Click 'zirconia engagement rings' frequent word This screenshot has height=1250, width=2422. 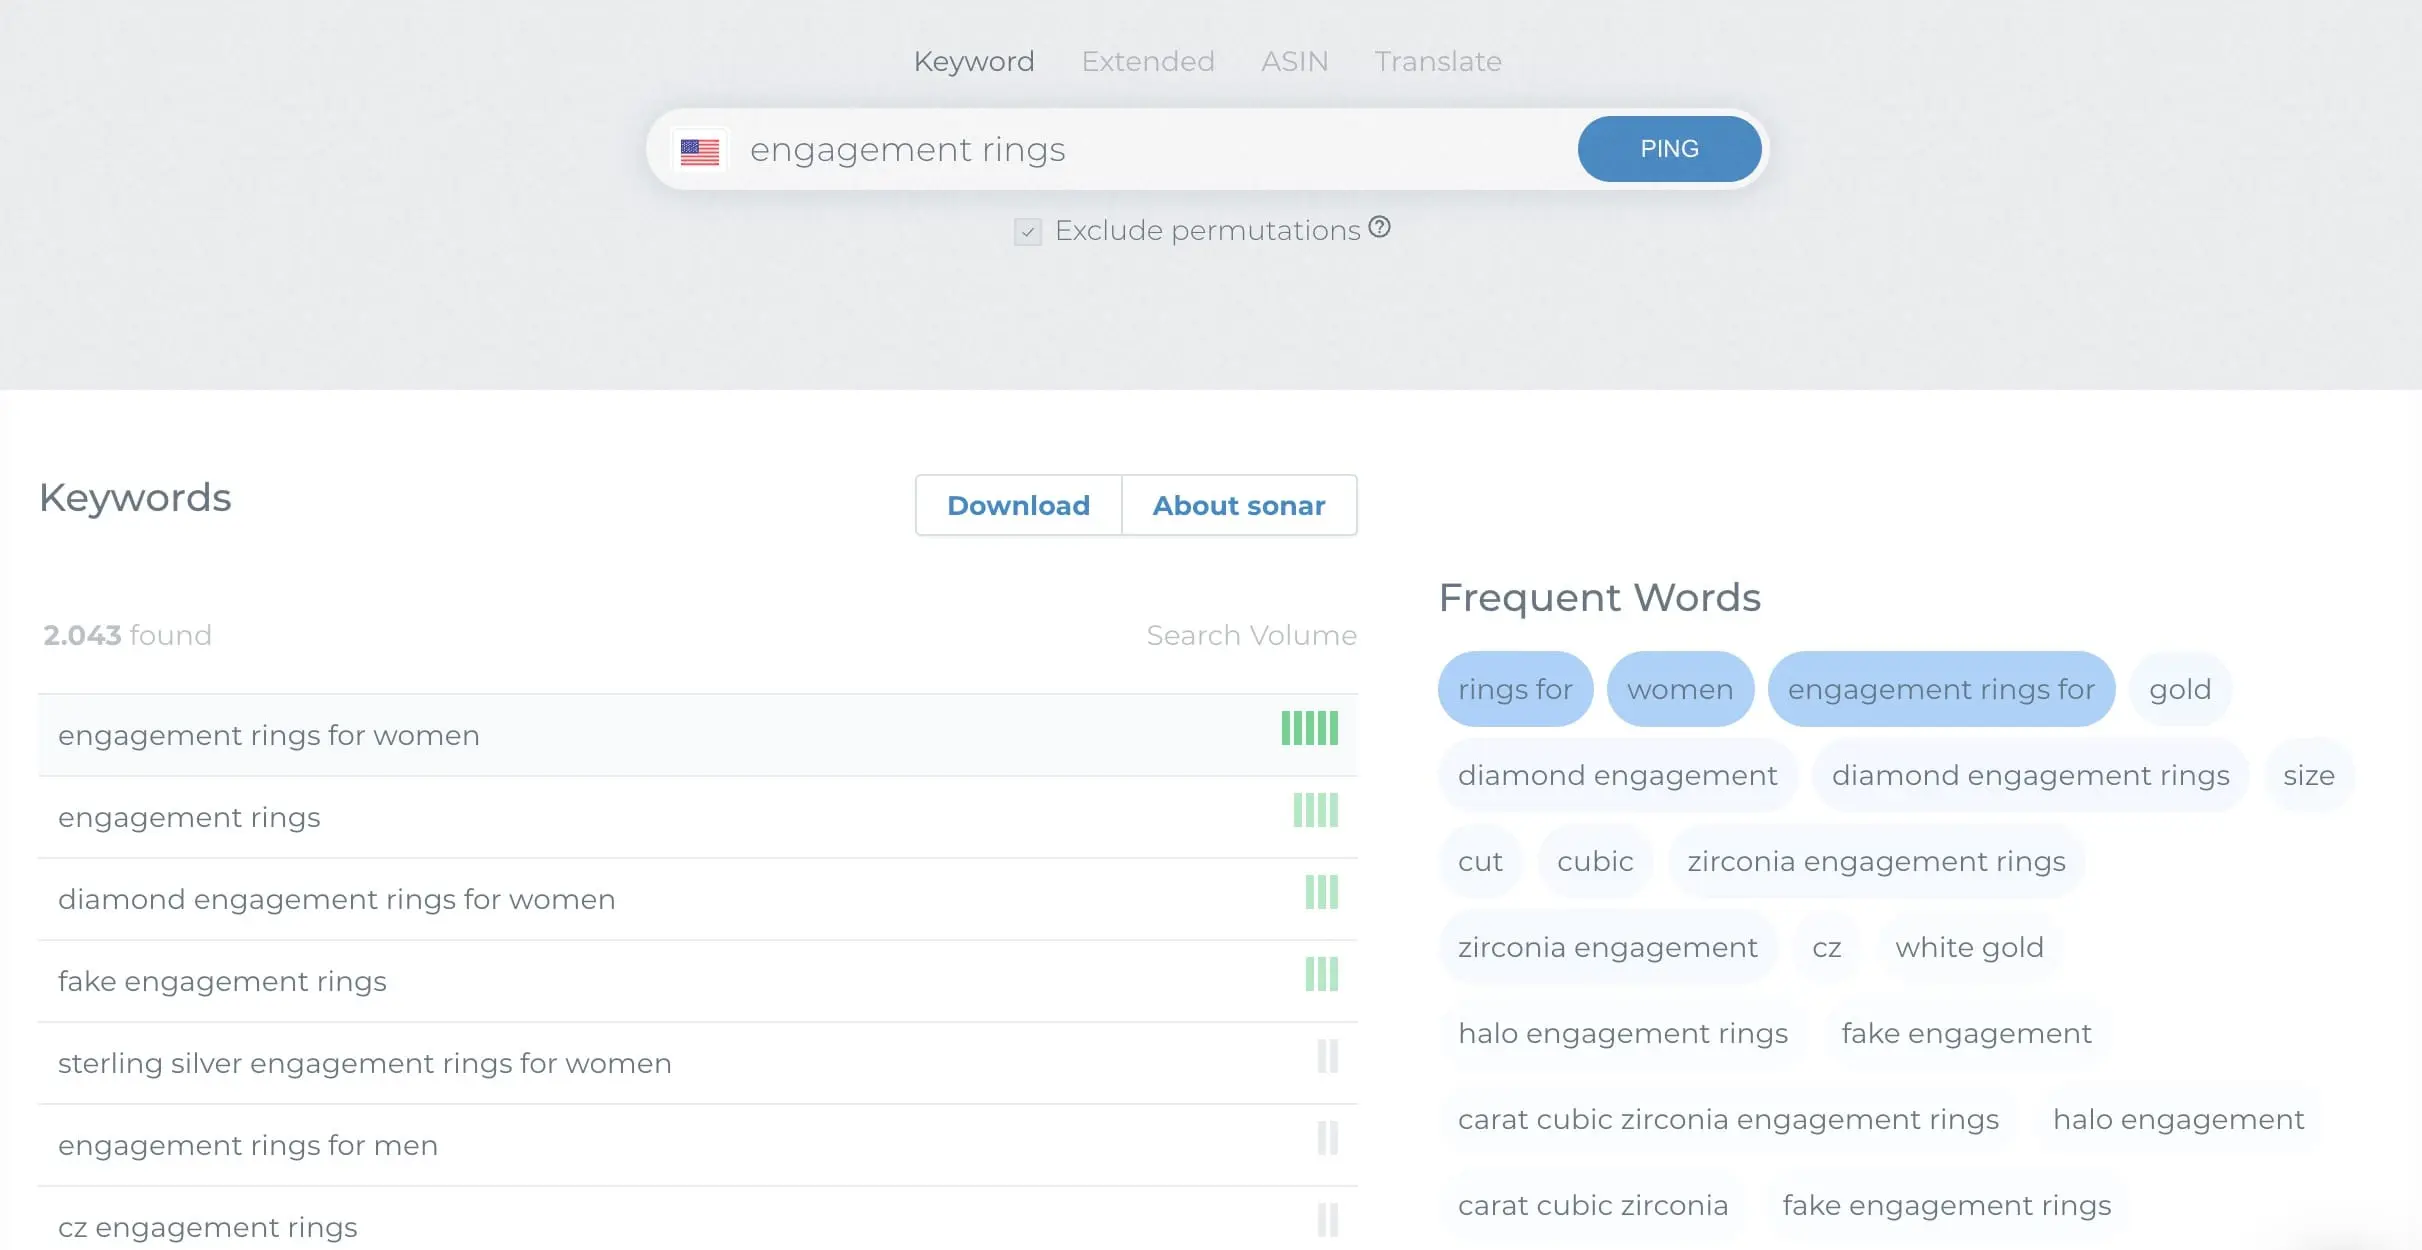(x=1875, y=861)
